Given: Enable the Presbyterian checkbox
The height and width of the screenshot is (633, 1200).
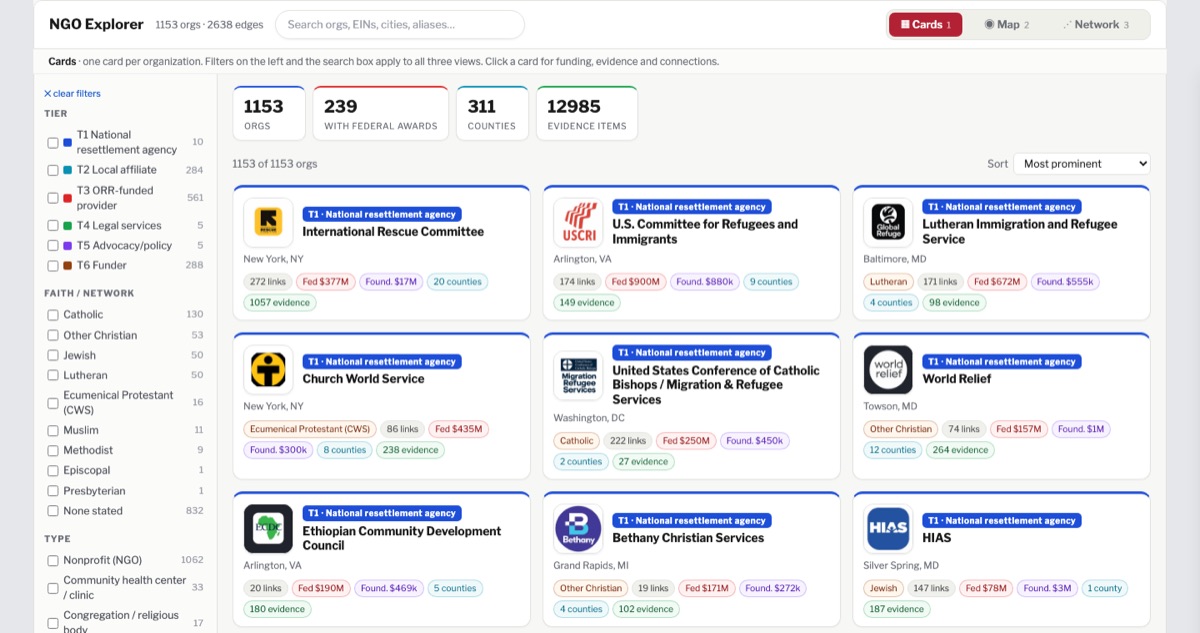Looking at the screenshot, I should point(53,491).
